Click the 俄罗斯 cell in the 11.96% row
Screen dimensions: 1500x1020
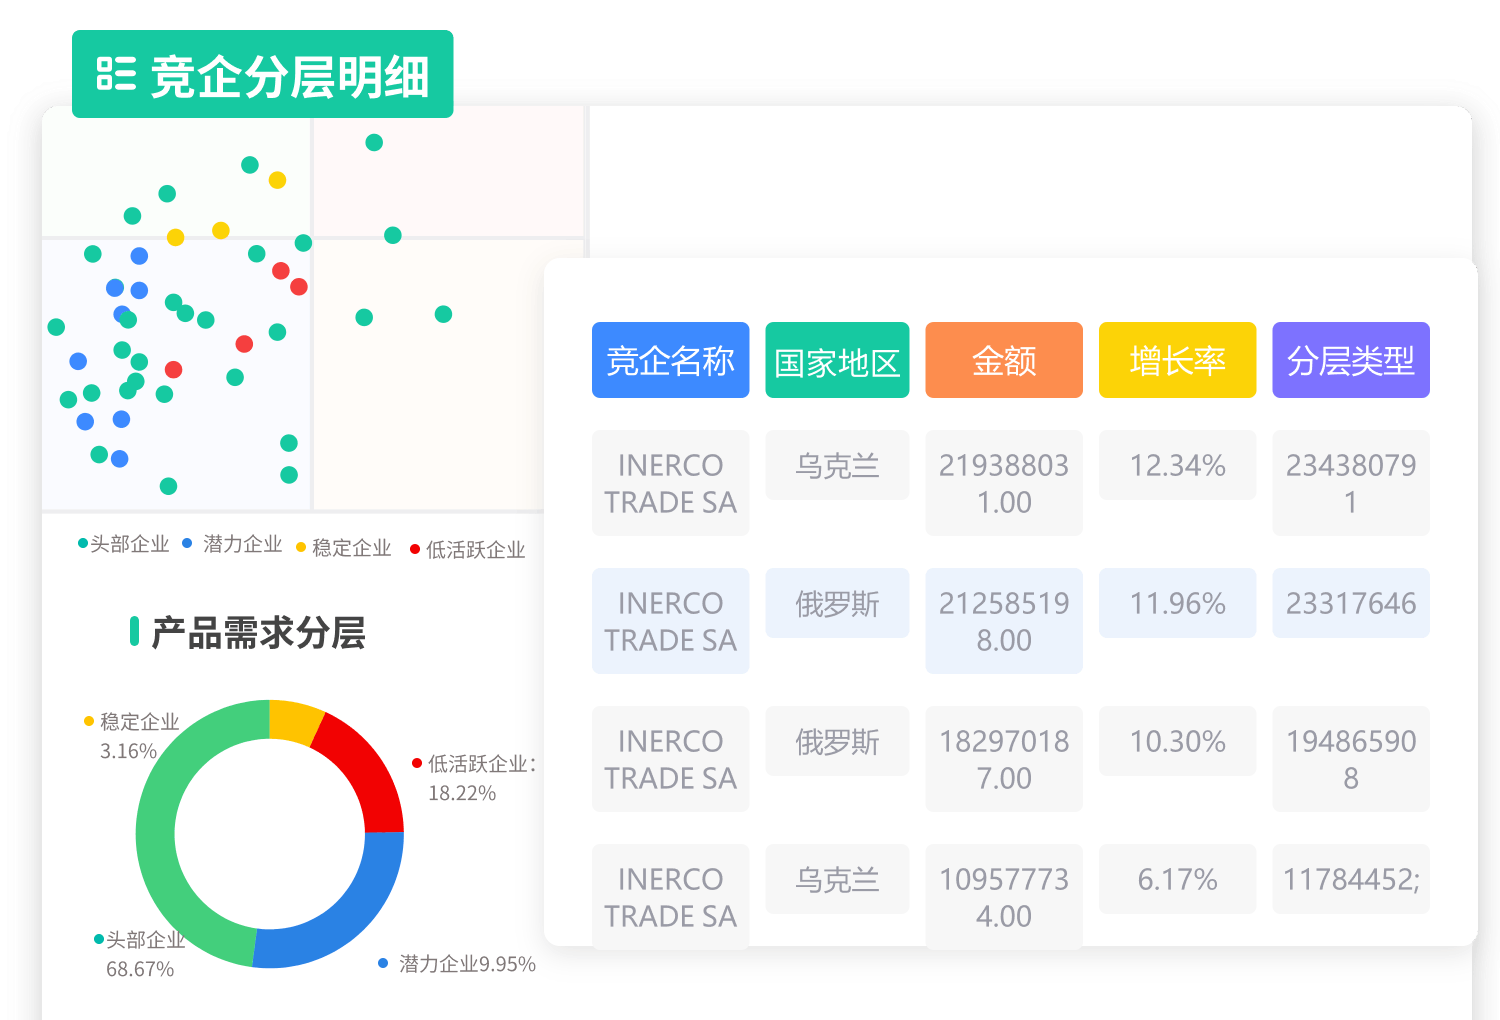click(837, 603)
